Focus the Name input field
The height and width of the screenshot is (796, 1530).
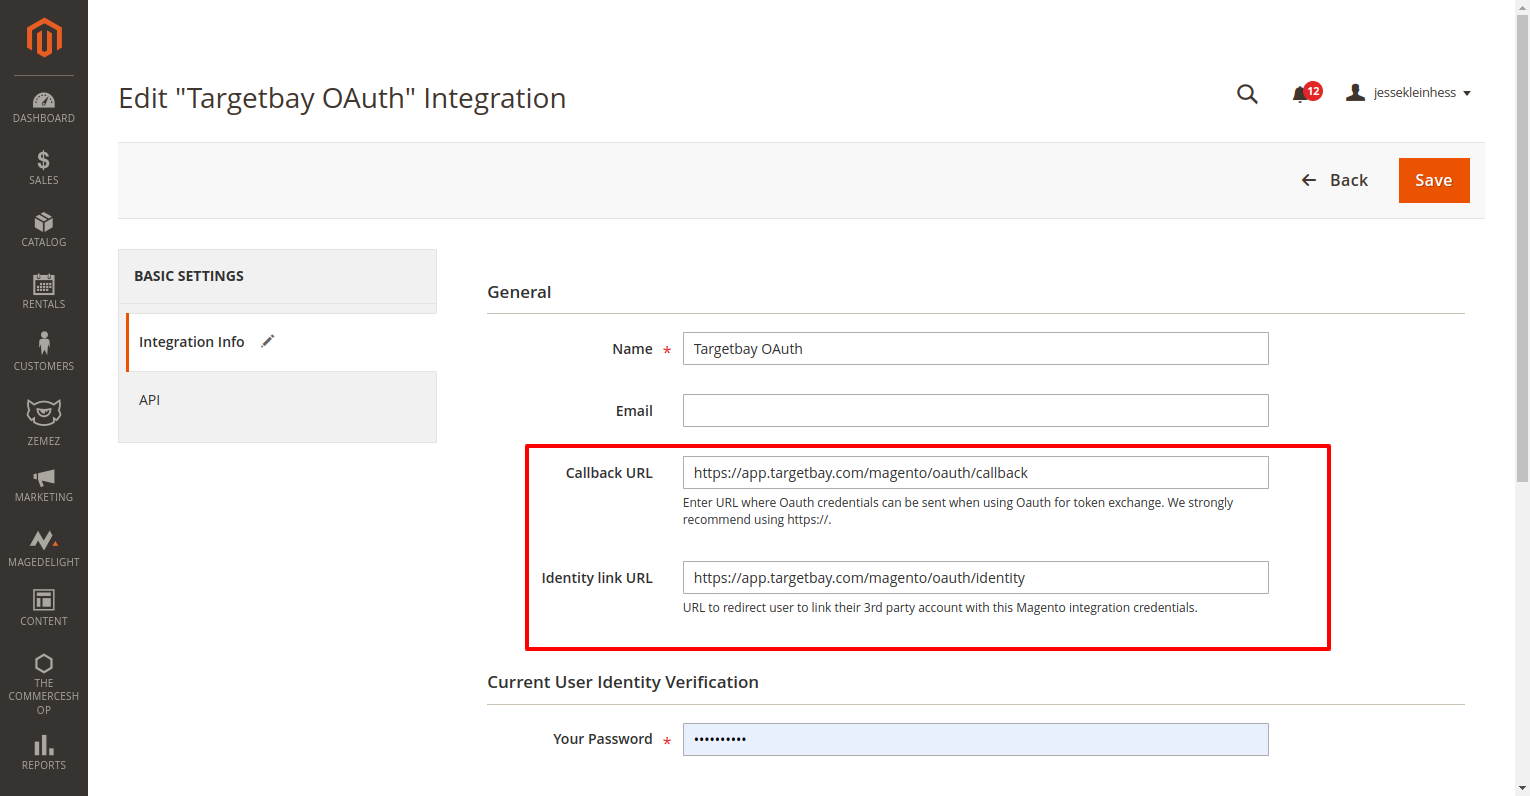coord(975,349)
